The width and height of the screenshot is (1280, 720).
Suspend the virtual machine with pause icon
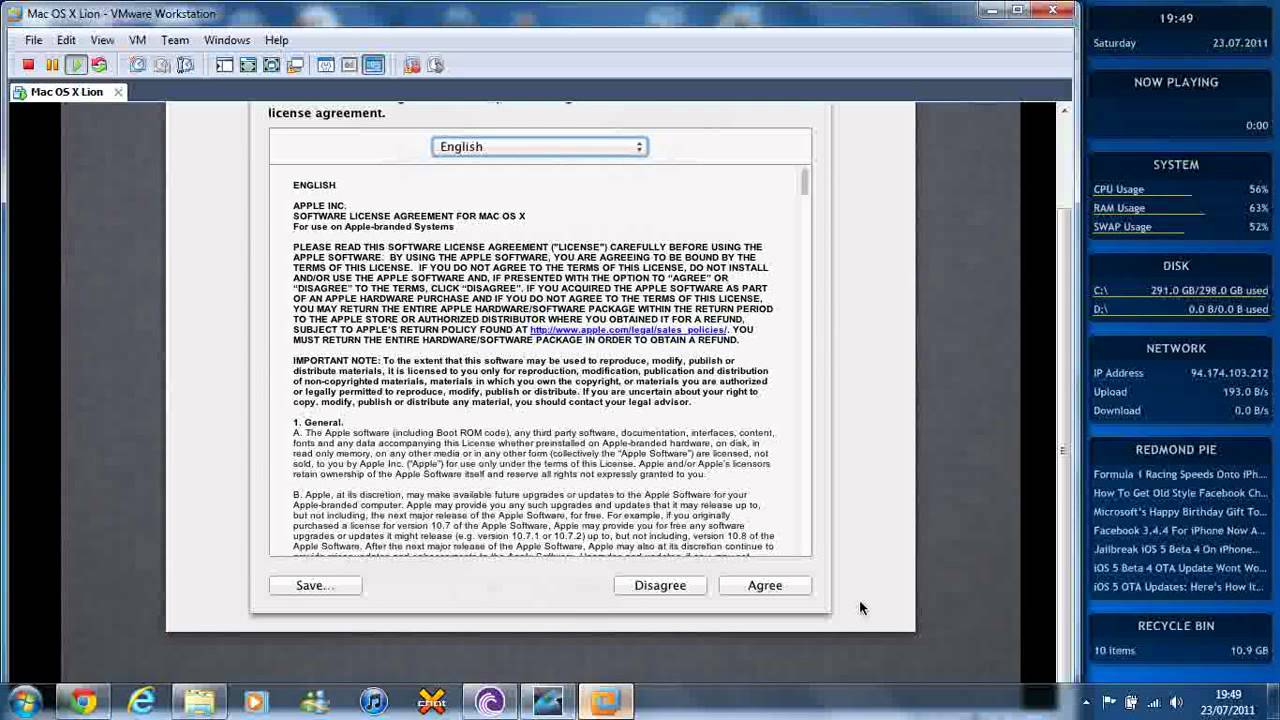tap(52, 65)
